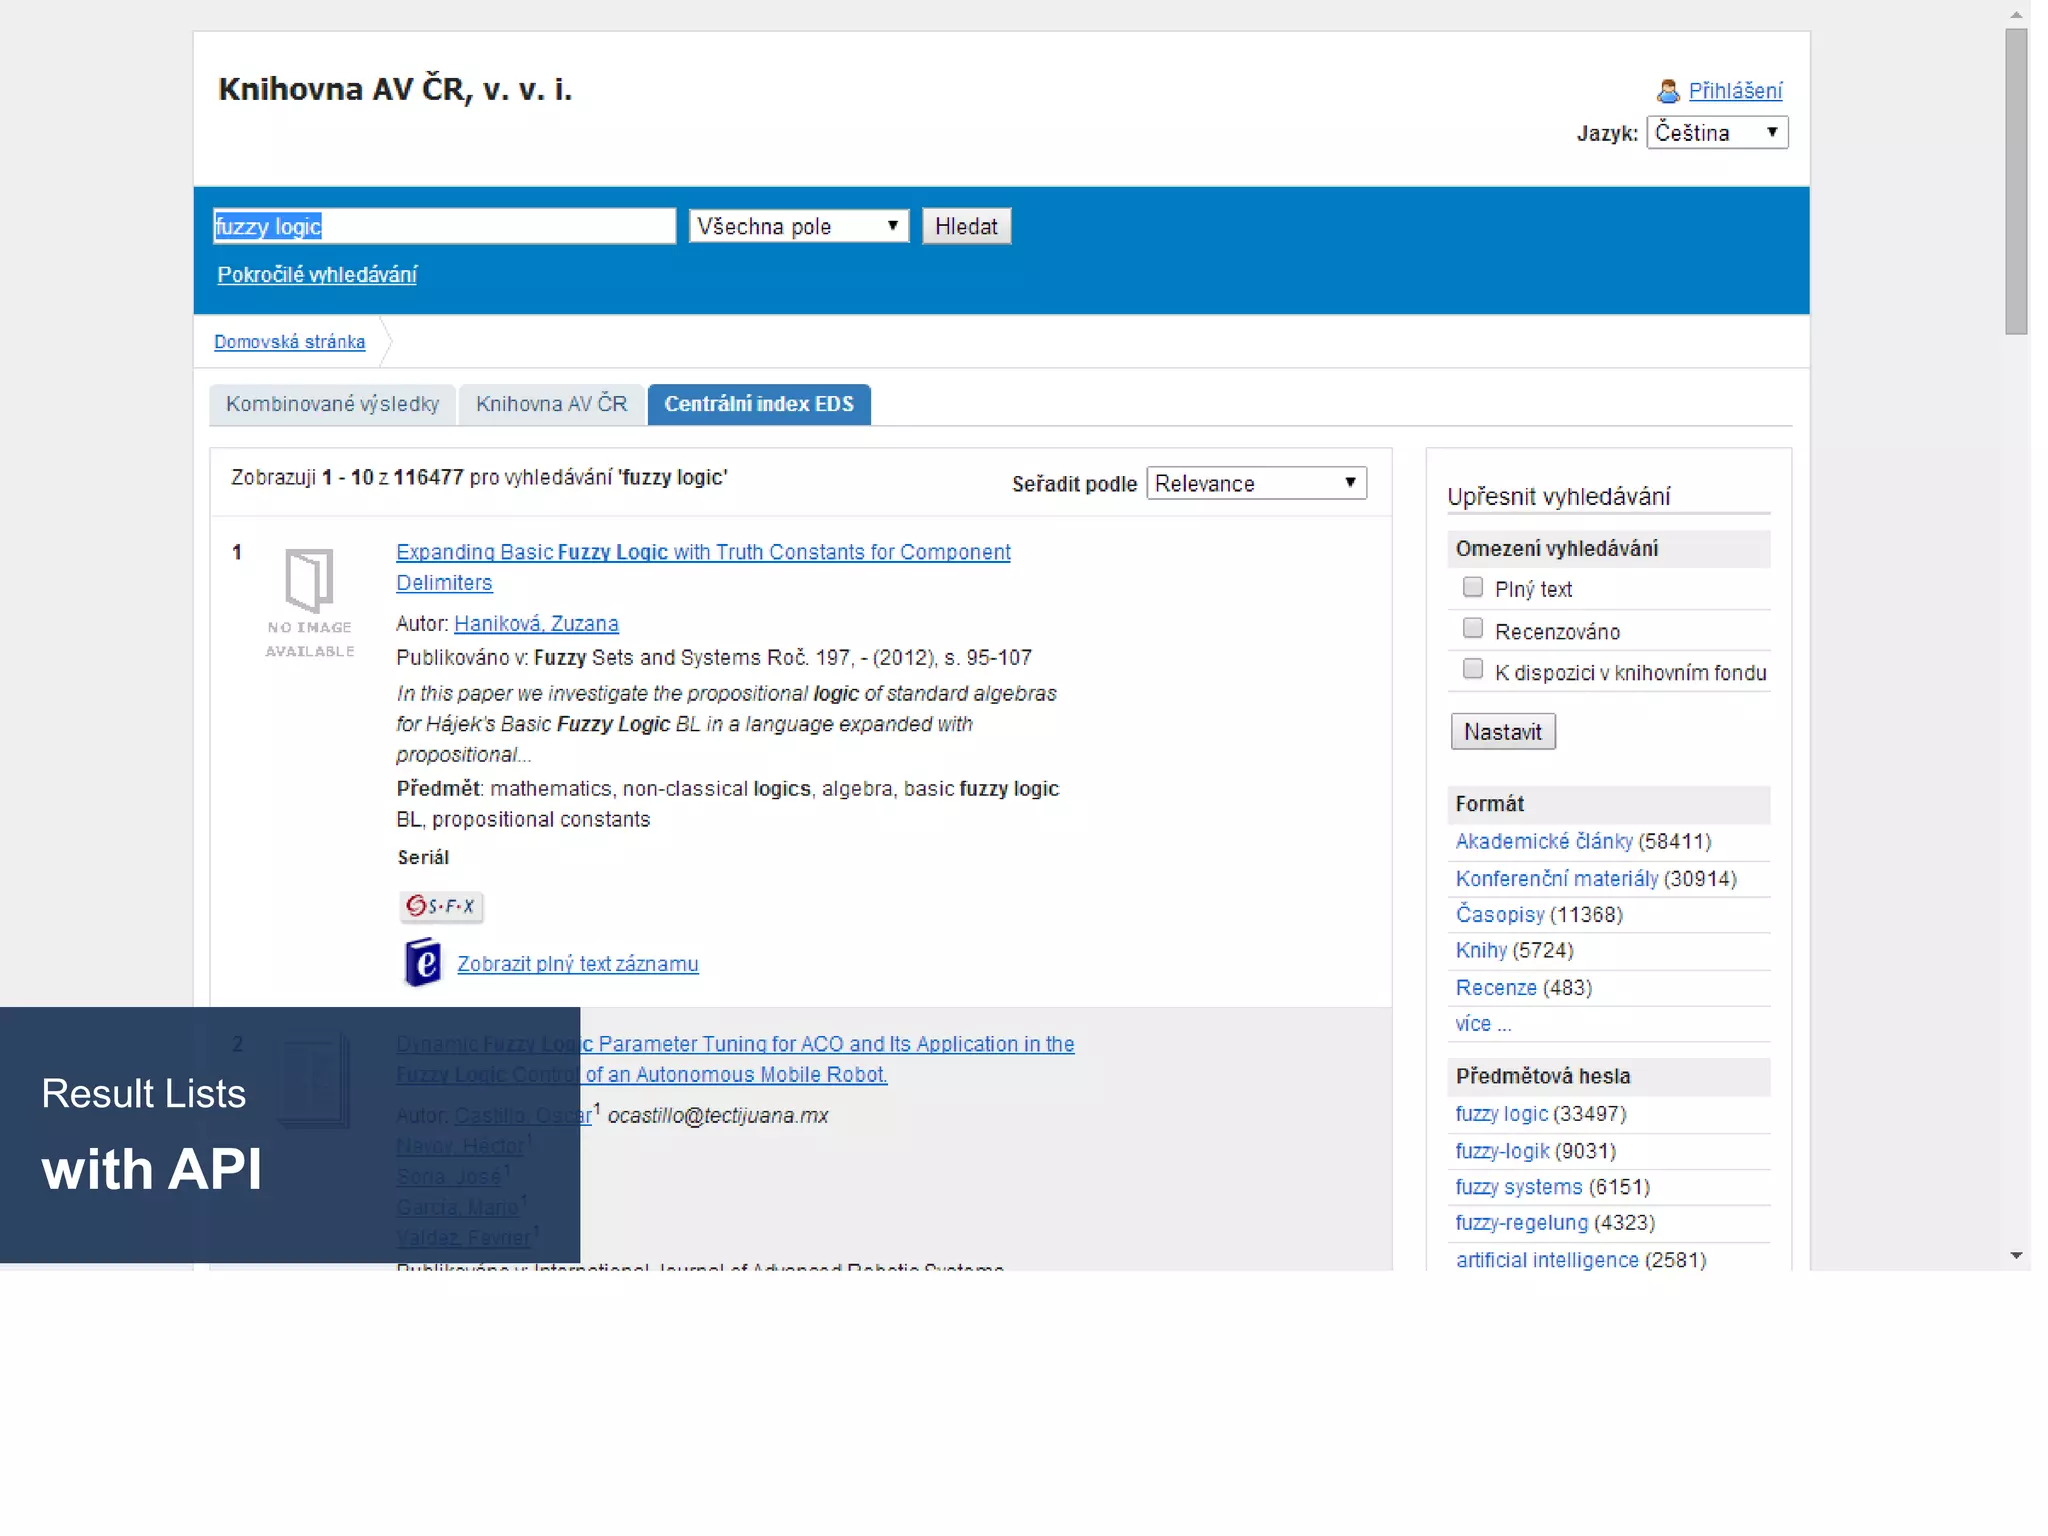
Task: Toggle K dispozici v knihovním fondu checkbox
Action: point(1472,669)
